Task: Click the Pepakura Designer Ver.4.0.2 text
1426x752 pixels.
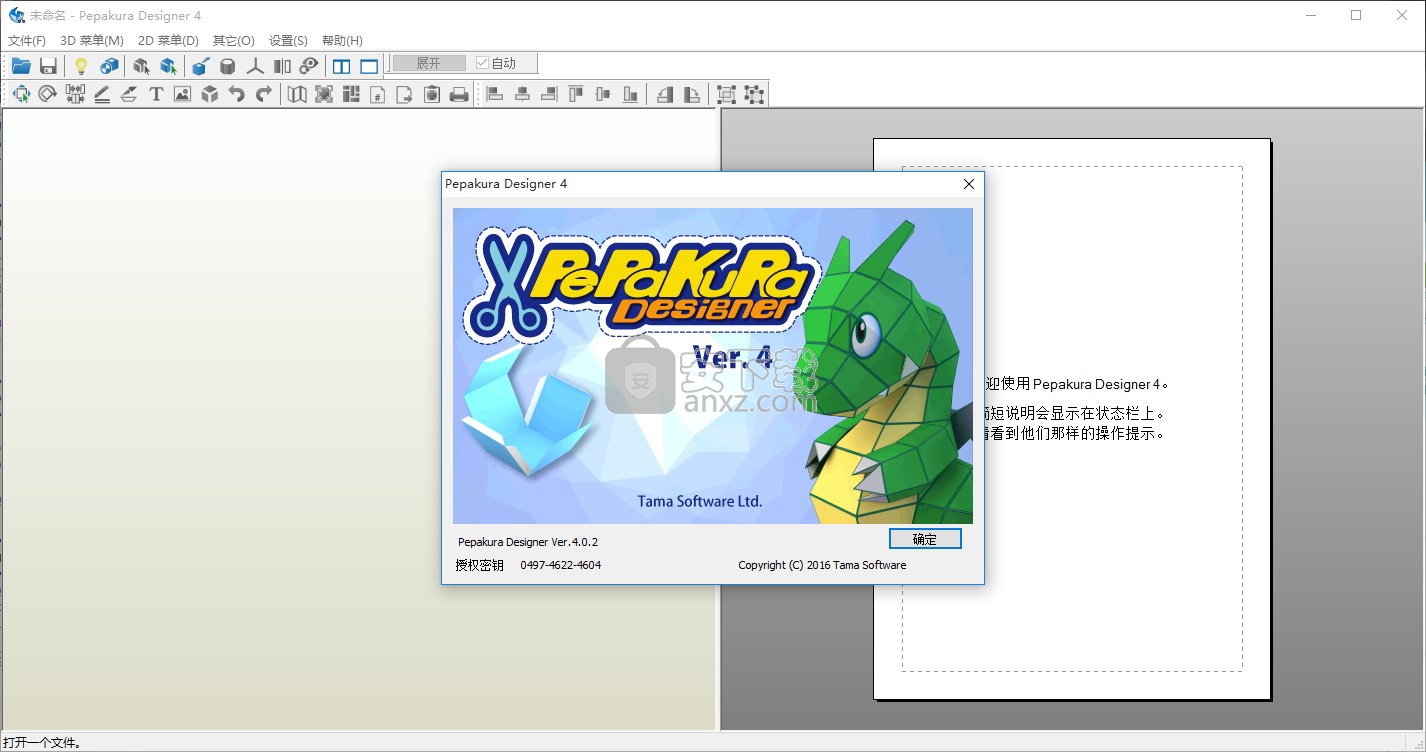Action: [528, 542]
